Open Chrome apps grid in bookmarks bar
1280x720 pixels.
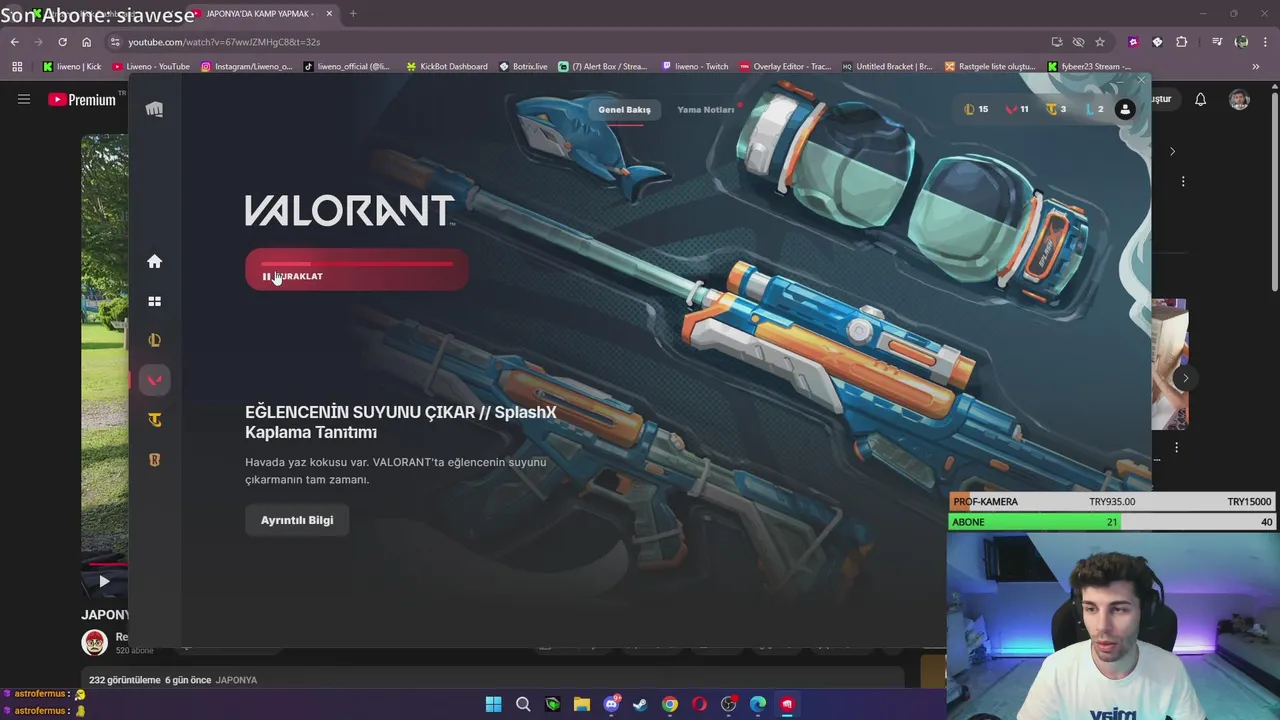click(x=17, y=67)
